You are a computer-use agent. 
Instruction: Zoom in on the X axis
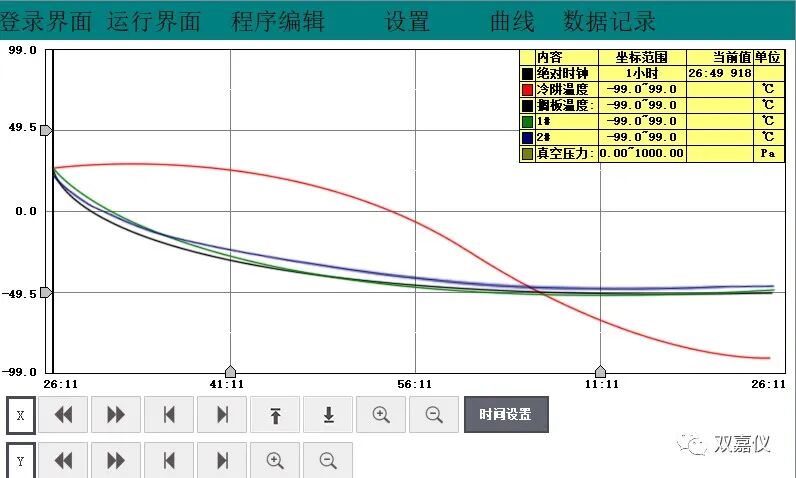coord(381,415)
